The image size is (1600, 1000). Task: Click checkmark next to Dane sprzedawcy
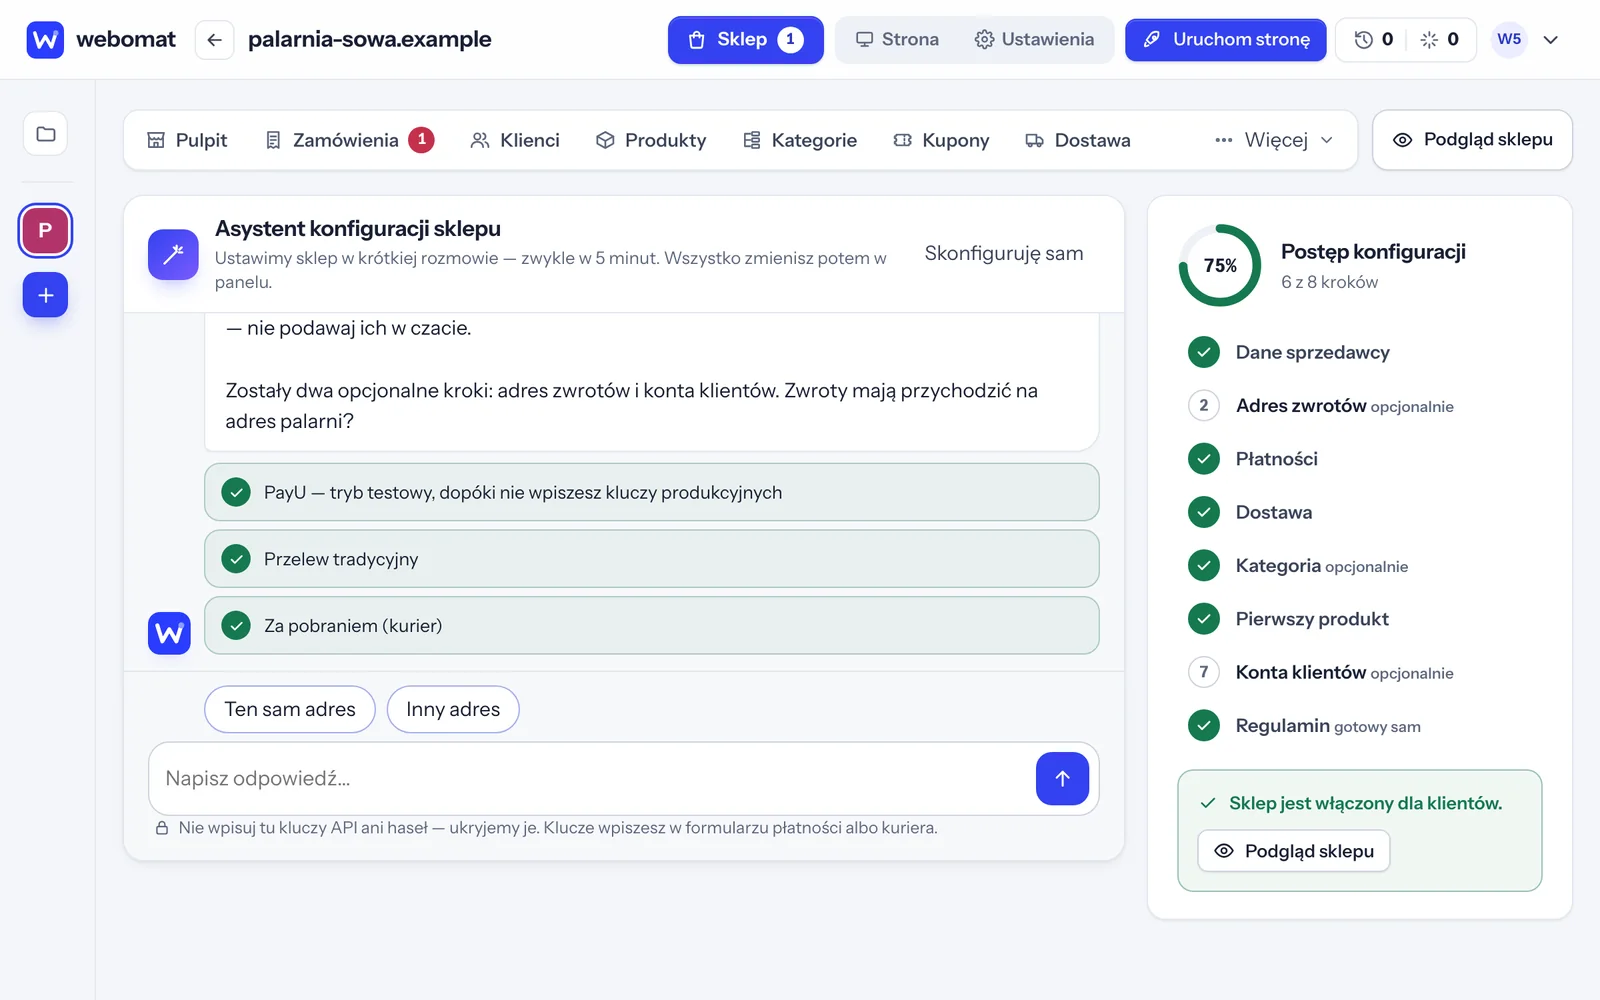click(x=1204, y=352)
